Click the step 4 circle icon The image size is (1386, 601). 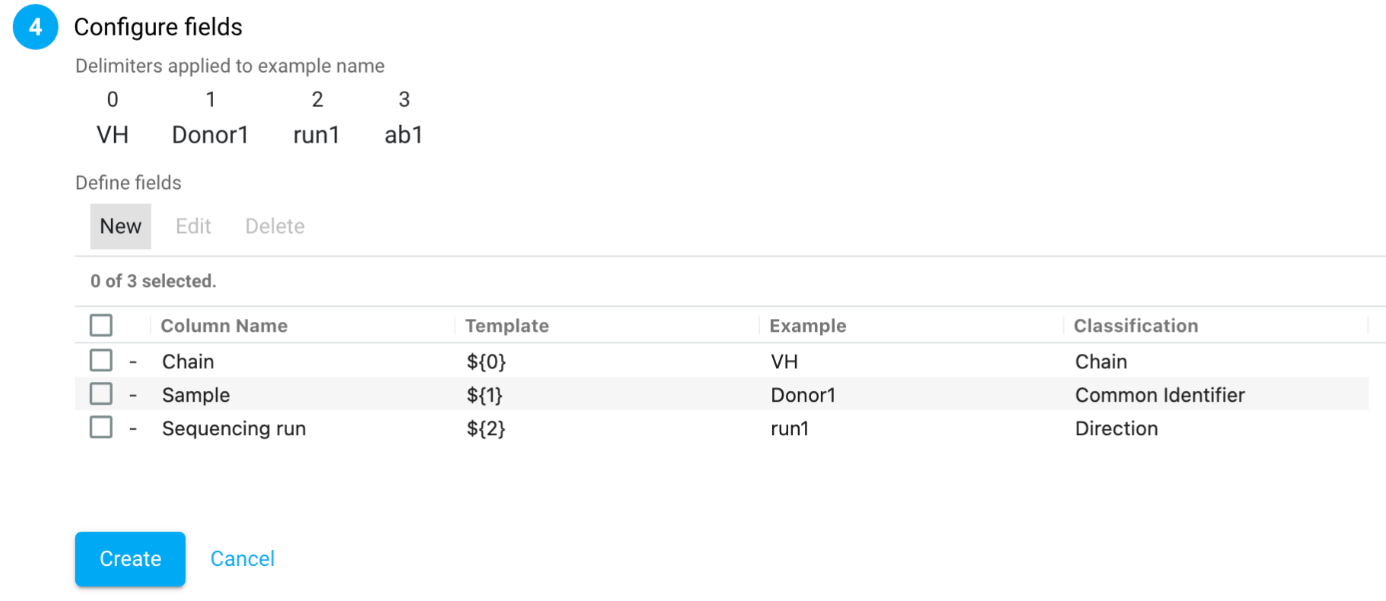tap(36, 28)
